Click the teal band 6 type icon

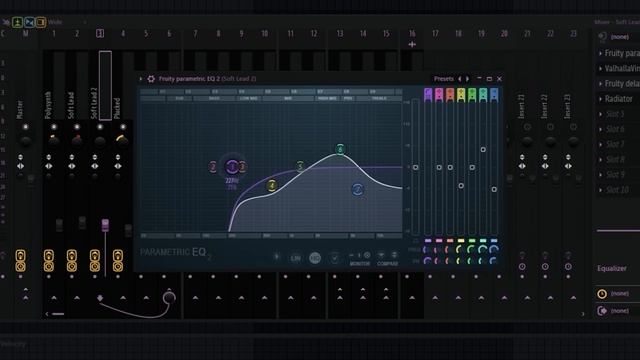483,94
